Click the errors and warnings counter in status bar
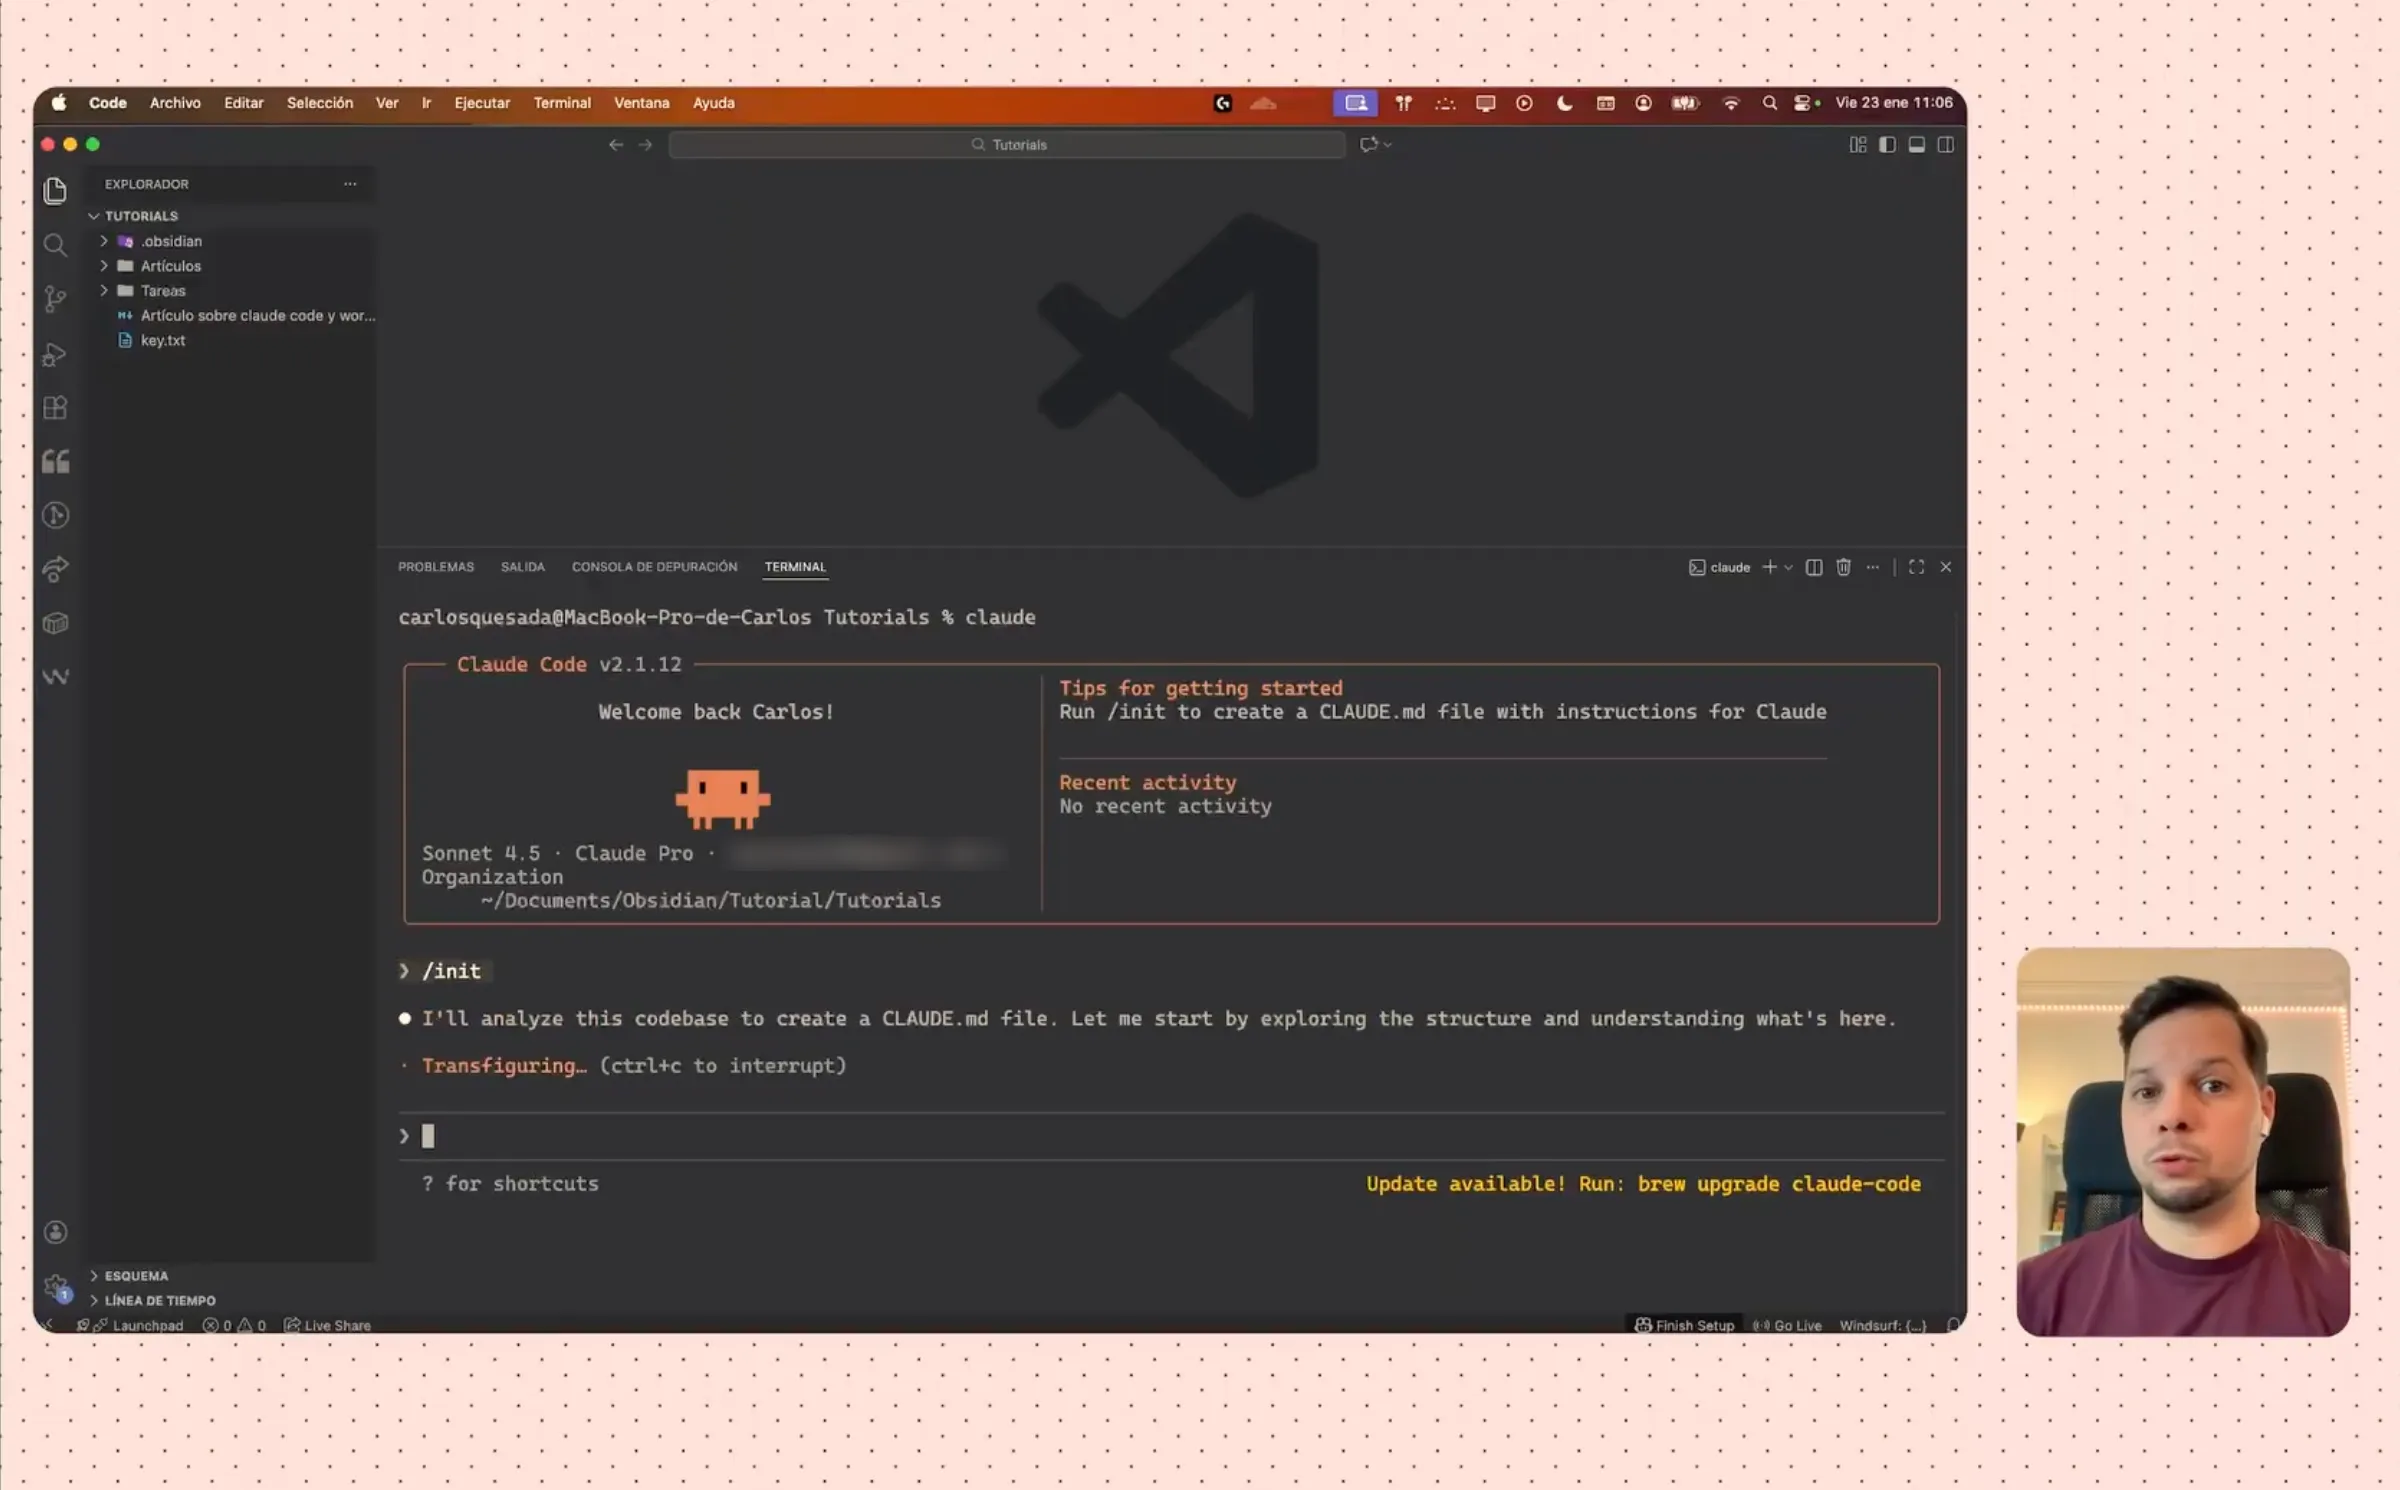This screenshot has height=1490, width=2400. tap(235, 1325)
